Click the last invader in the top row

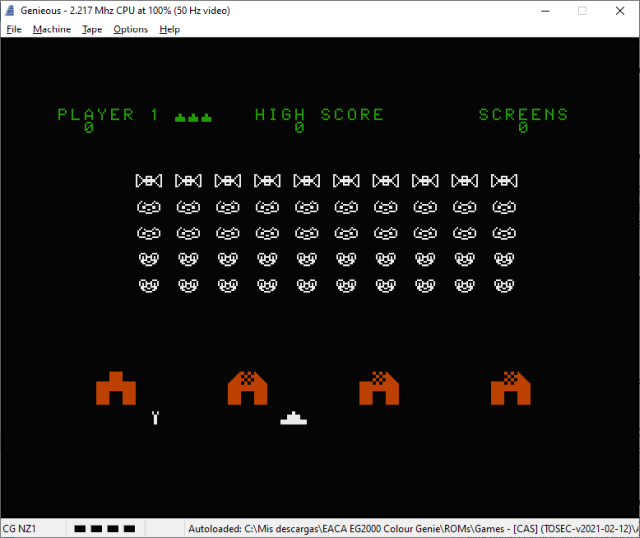pos(504,181)
